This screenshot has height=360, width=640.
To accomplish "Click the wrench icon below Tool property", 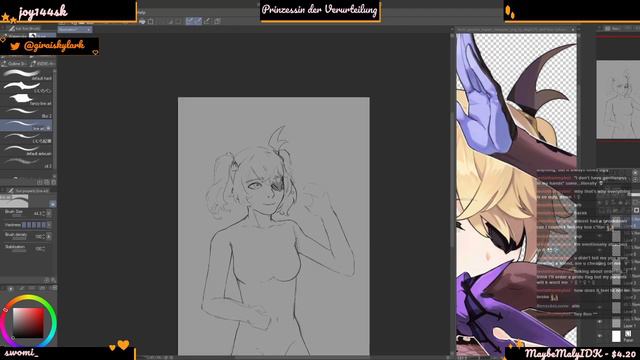I will pos(53,280).
